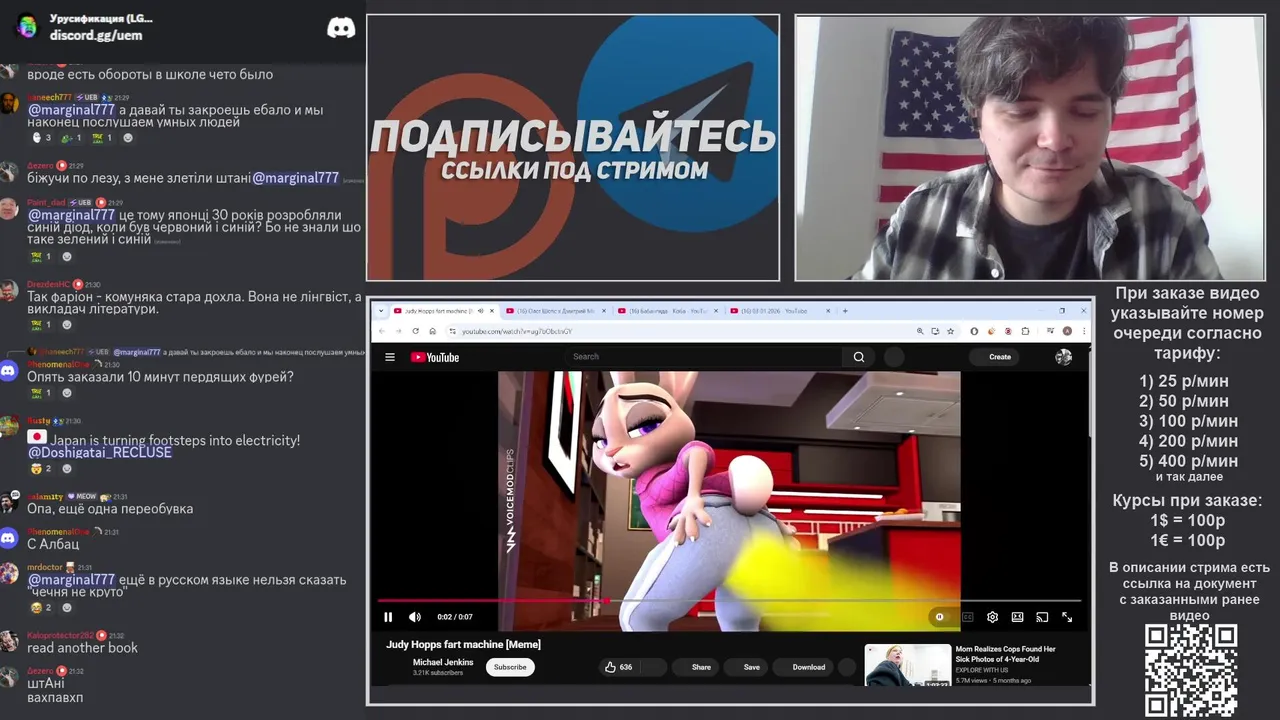Dislike the video with thumbs-down button

(x=652, y=667)
